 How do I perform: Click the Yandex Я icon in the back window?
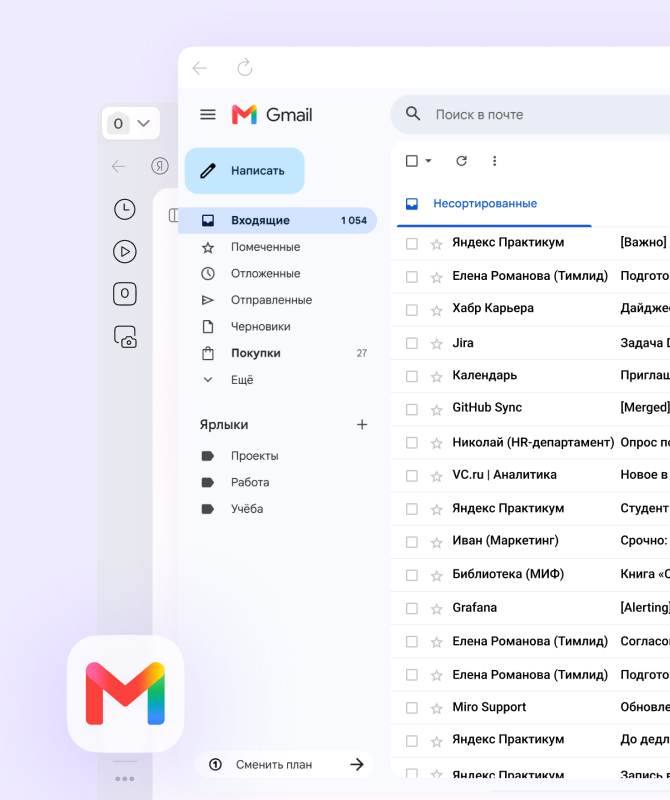pos(160,166)
